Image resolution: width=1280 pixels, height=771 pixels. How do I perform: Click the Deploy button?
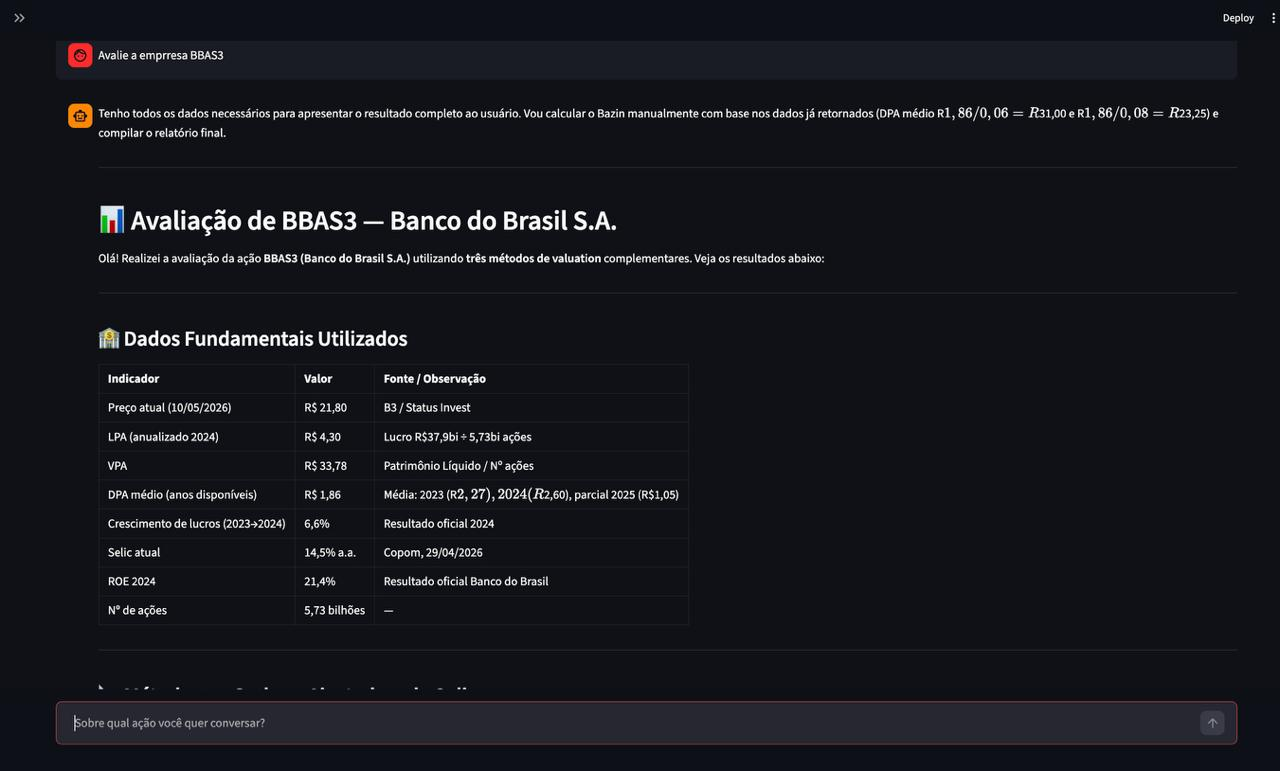coord(1238,18)
